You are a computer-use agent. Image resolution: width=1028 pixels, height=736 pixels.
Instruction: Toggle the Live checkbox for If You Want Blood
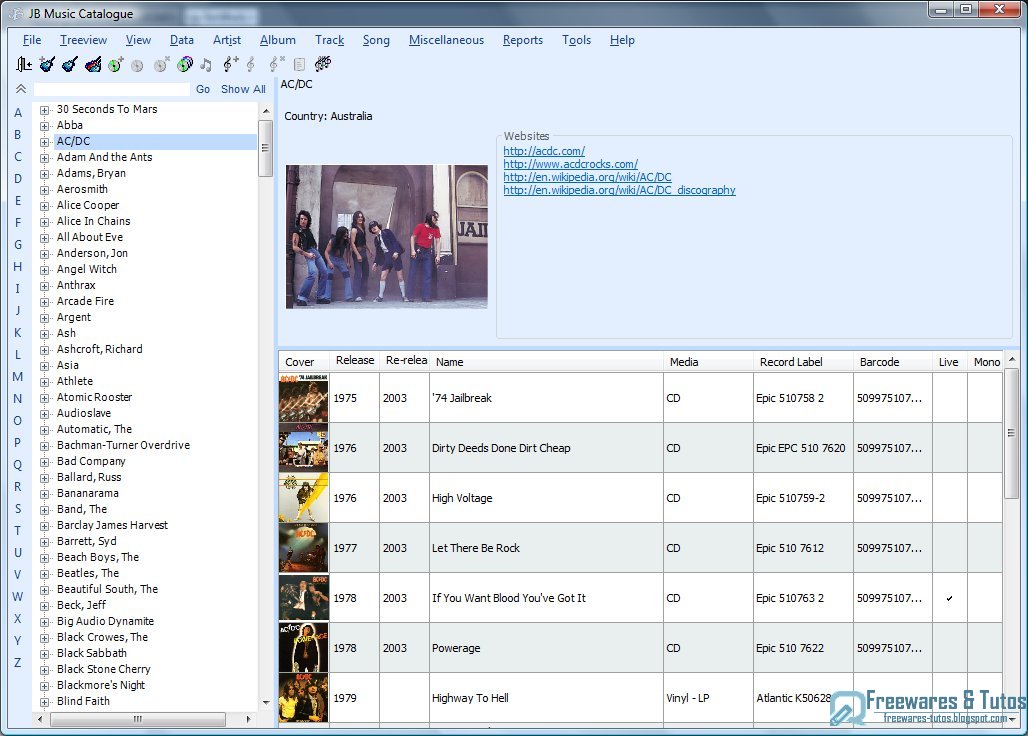pyautogui.click(x=948, y=598)
